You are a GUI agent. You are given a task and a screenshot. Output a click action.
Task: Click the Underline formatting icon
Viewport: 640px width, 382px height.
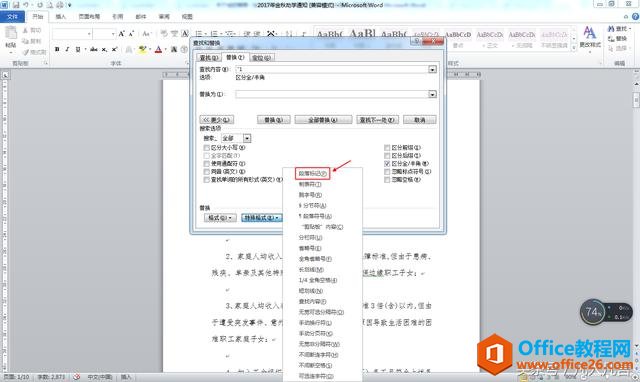(78, 49)
